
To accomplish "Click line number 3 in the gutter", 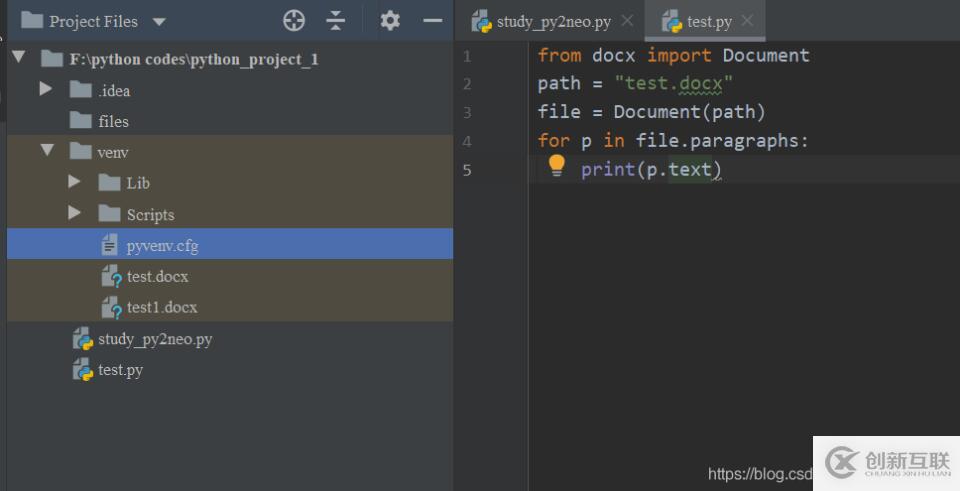I will coord(467,113).
